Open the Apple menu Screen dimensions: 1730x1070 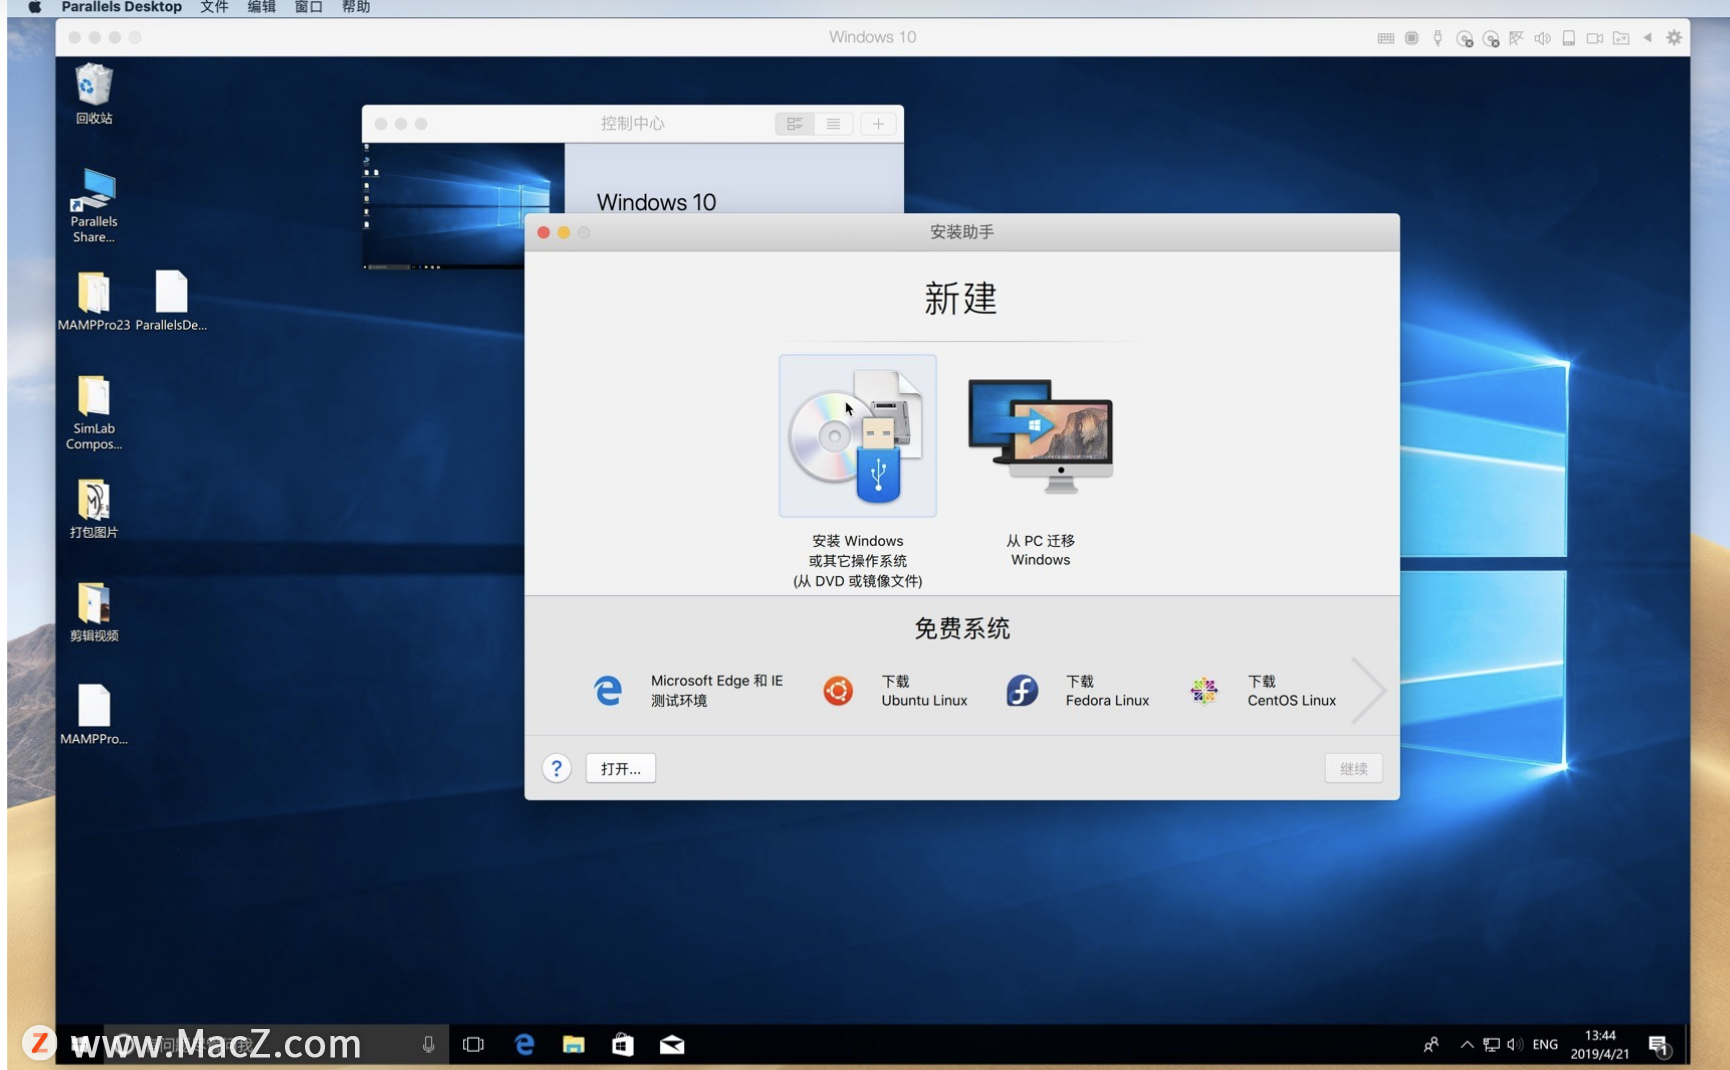(35, 7)
